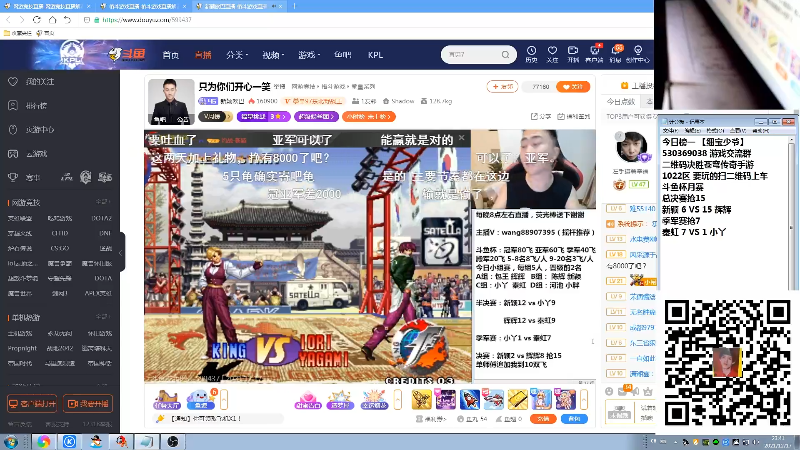Open the messages icon with badge
The width and height of the screenshot is (800, 450).
pos(616,54)
